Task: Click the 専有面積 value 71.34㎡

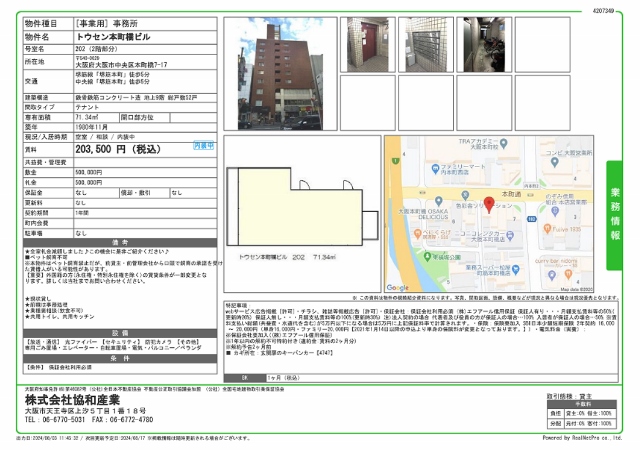Action: (x=87, y=117)
